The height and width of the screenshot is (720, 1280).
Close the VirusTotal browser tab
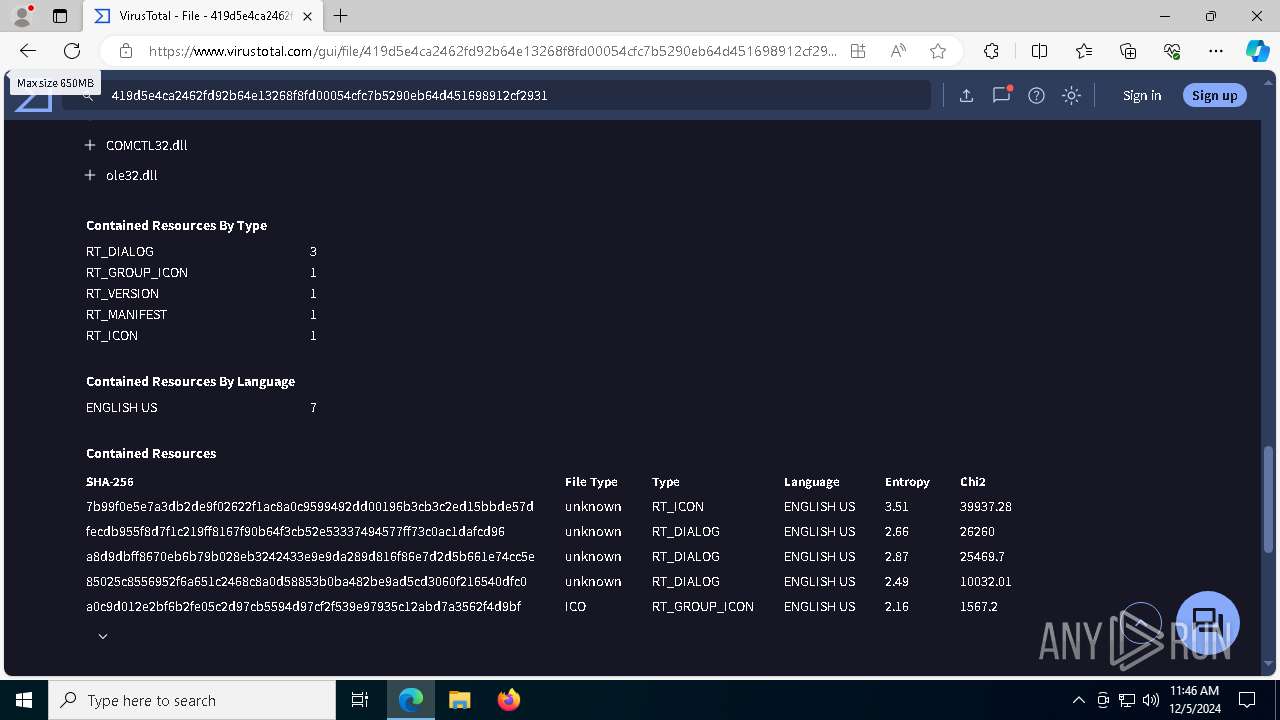point(307,16)
